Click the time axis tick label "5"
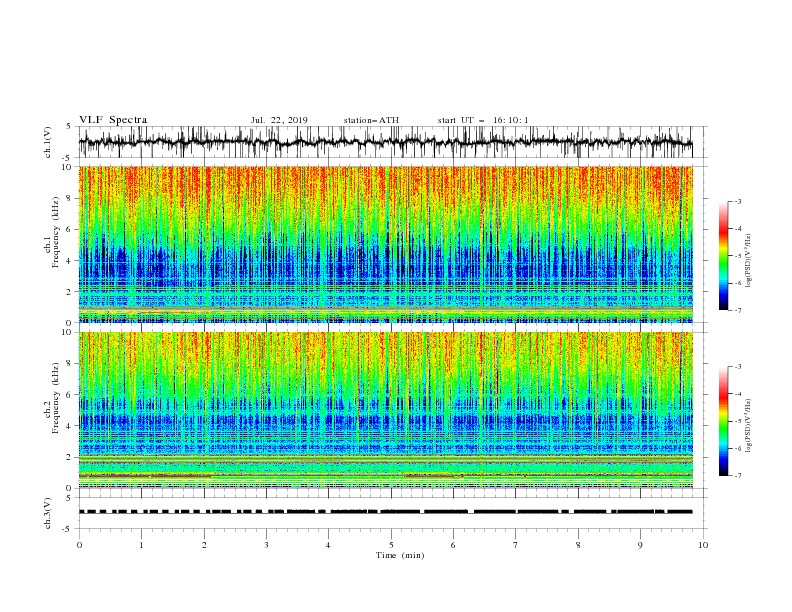 pyautogui.click(x=391, y=545)
